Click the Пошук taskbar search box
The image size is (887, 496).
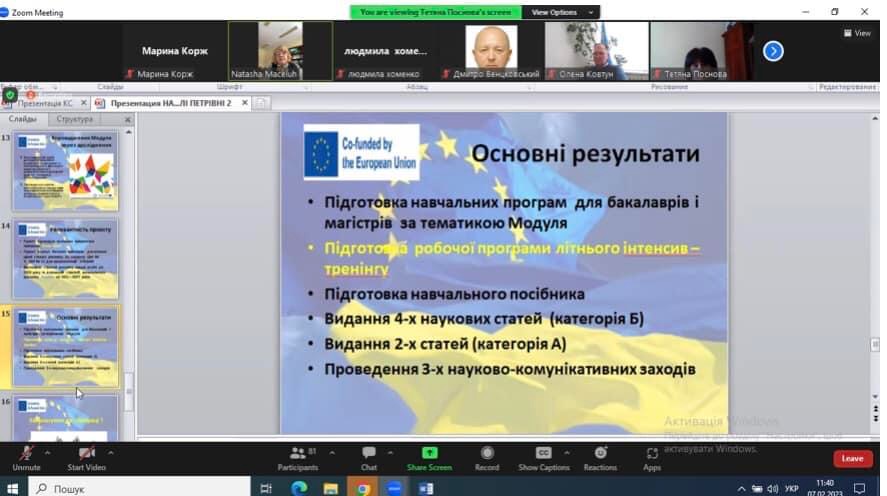(x=139, y=488)
